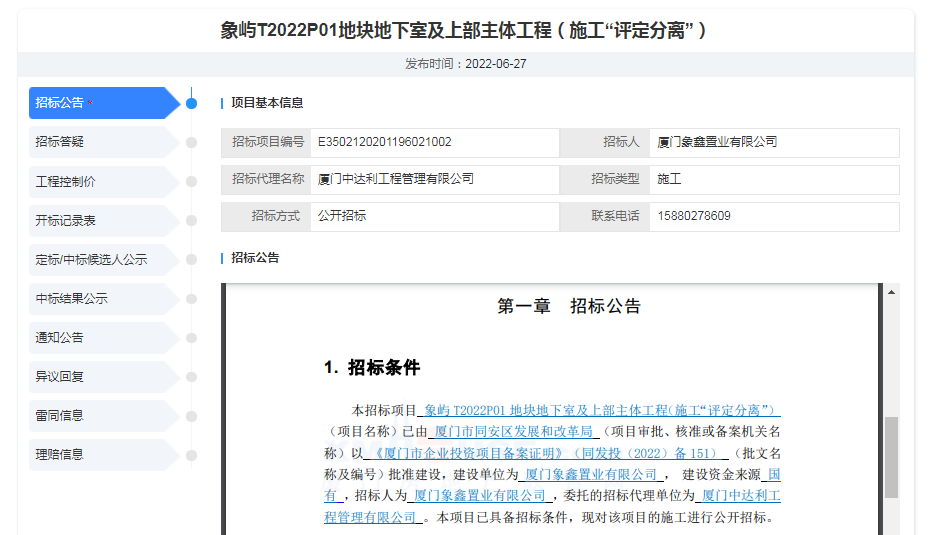Click the timeline dot beside 中标结果公示

click(191, 299)
